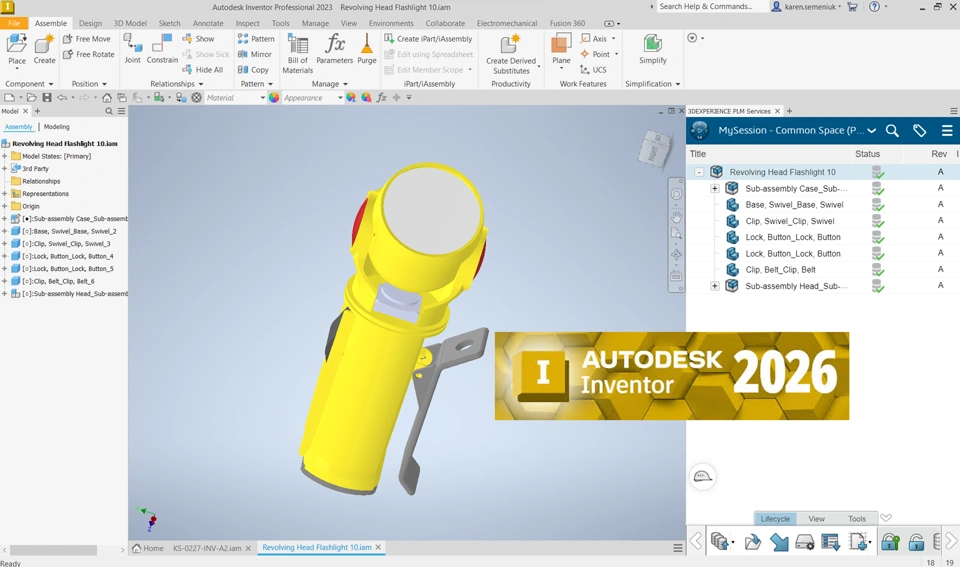Select the Constrain tool
Image resolution: width=960 pixels, height=567 pixels.
pos(162,49)
